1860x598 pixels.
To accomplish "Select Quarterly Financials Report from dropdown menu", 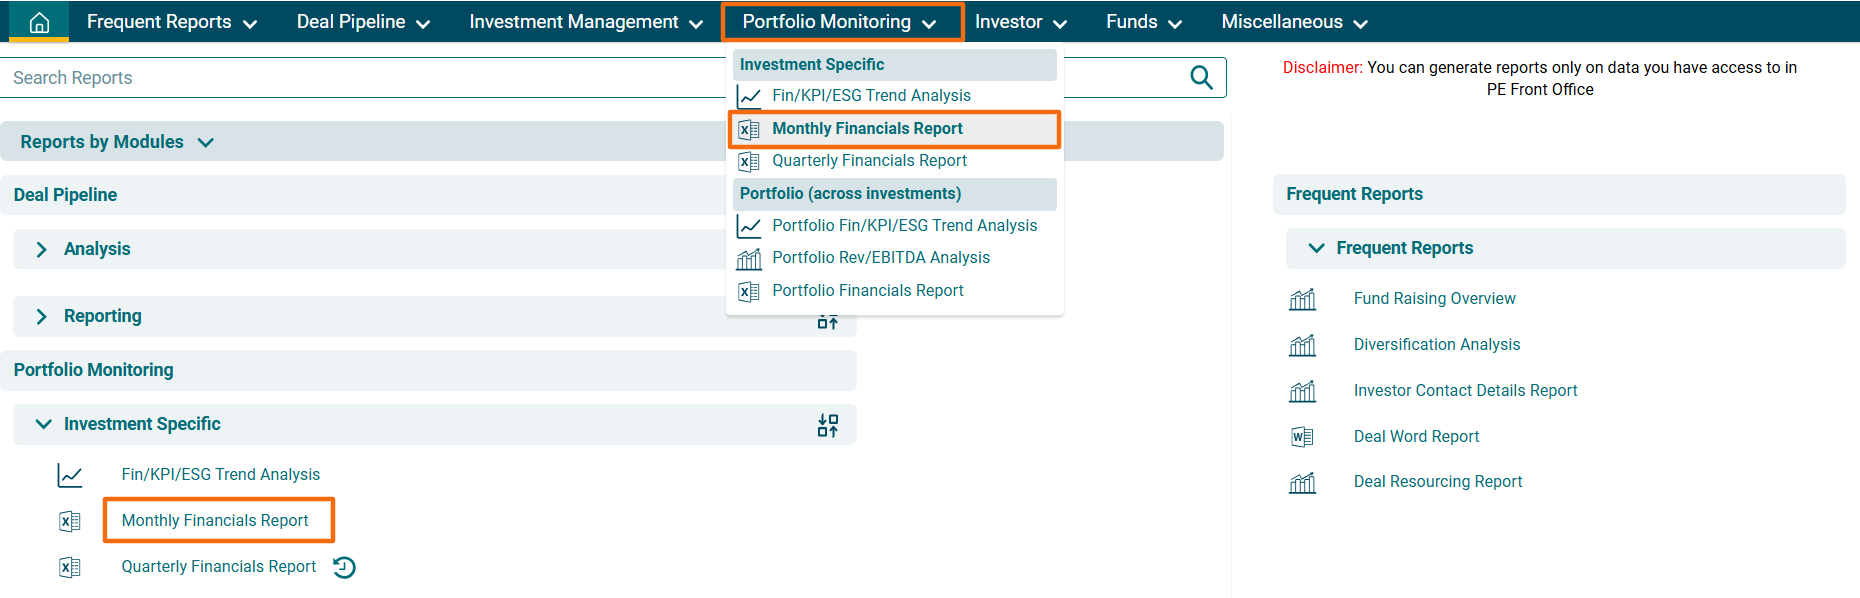I will click(869, 161).
